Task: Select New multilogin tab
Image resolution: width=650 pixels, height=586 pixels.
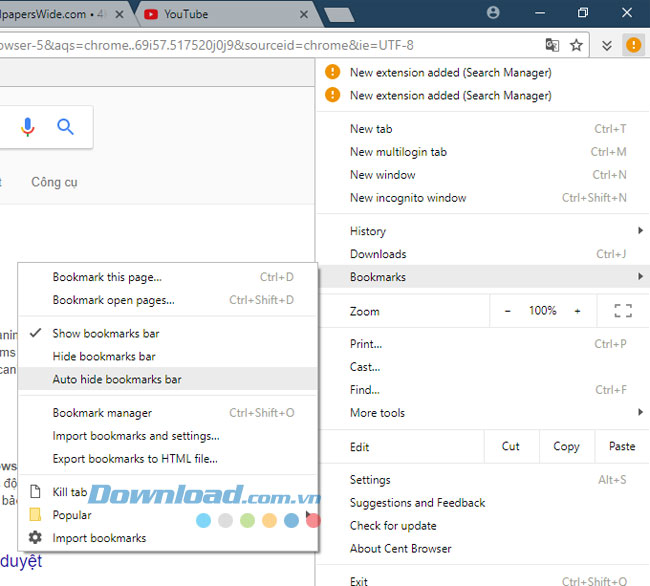Action: (x=483, y=152)
